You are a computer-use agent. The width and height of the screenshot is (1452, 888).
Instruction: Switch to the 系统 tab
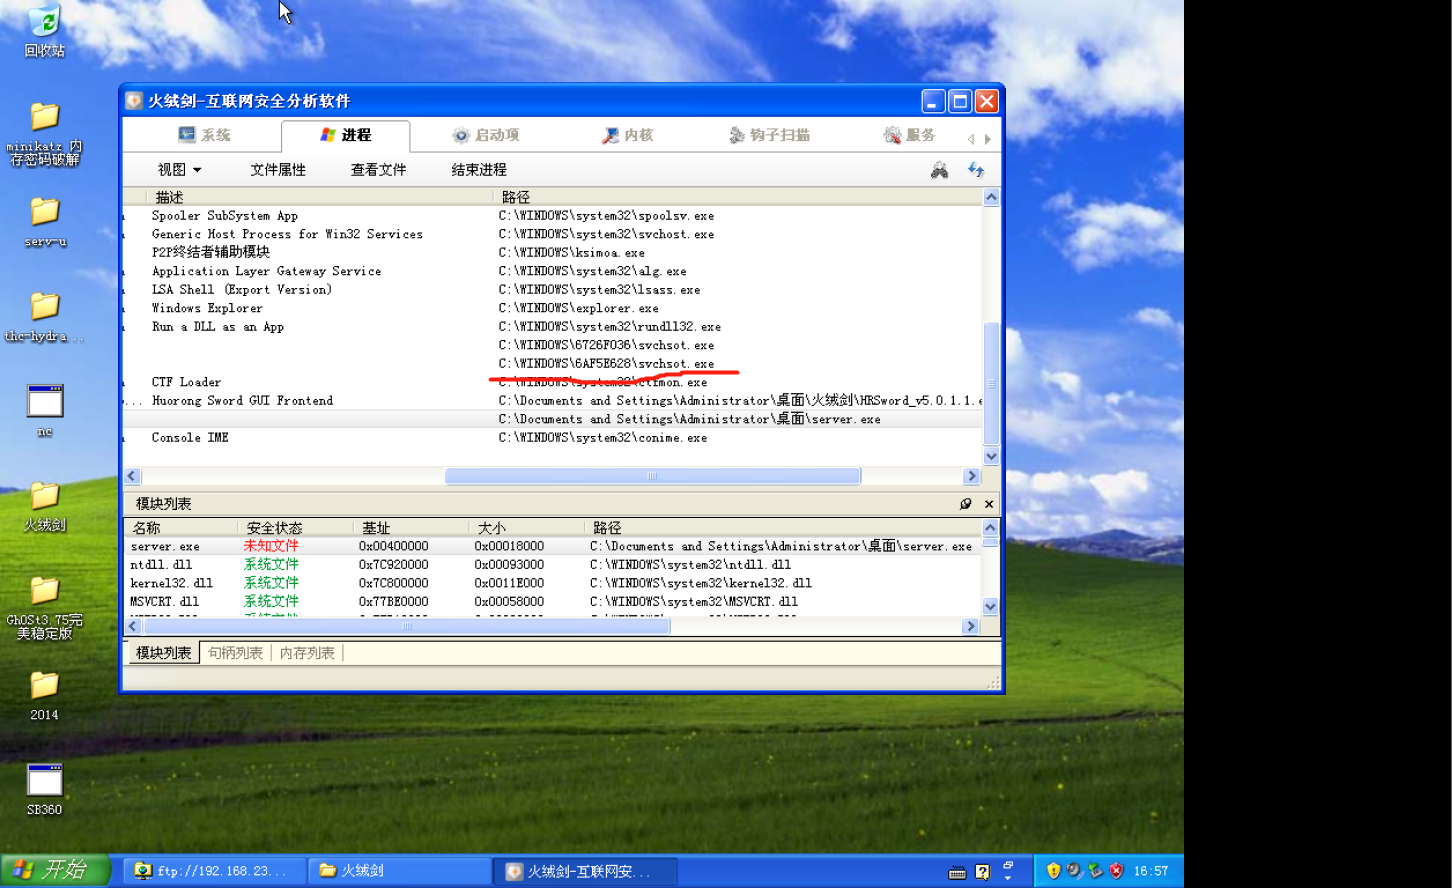pos(204,135)
